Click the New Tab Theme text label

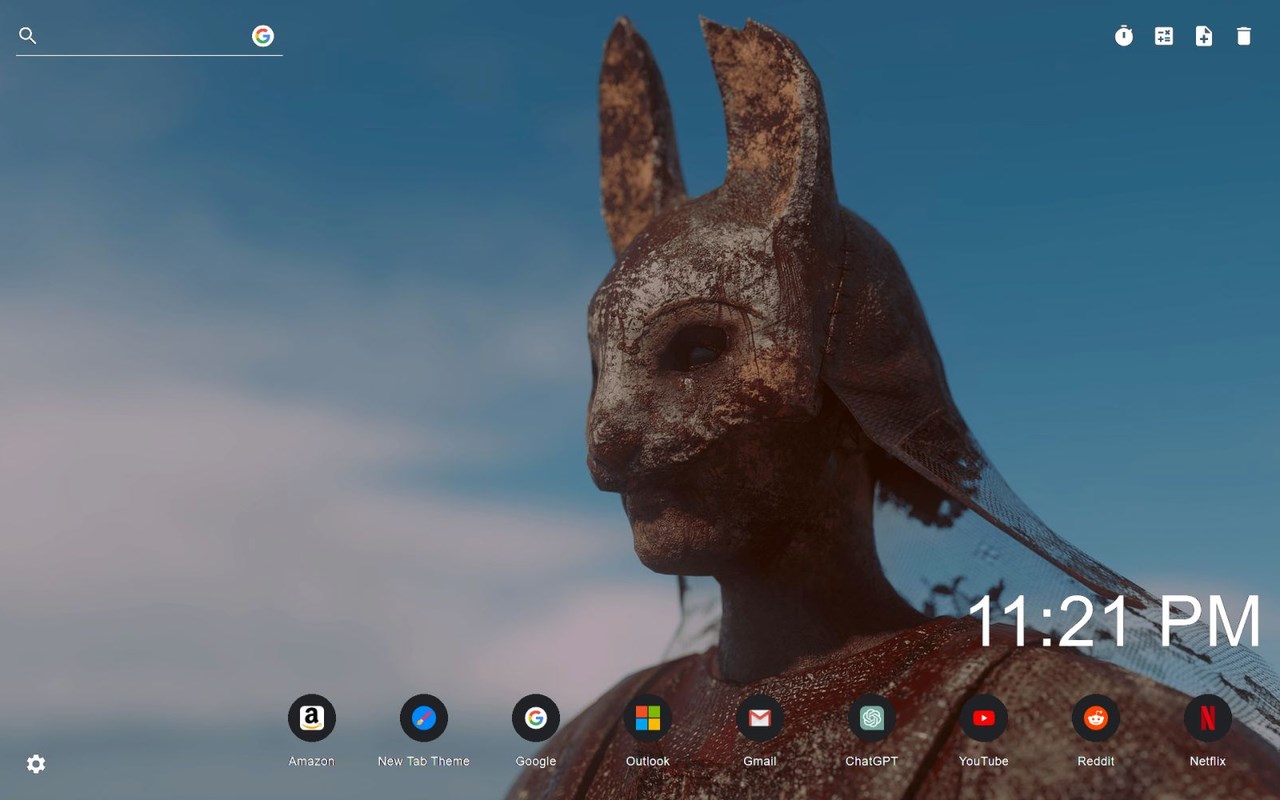tap(424, 761)
